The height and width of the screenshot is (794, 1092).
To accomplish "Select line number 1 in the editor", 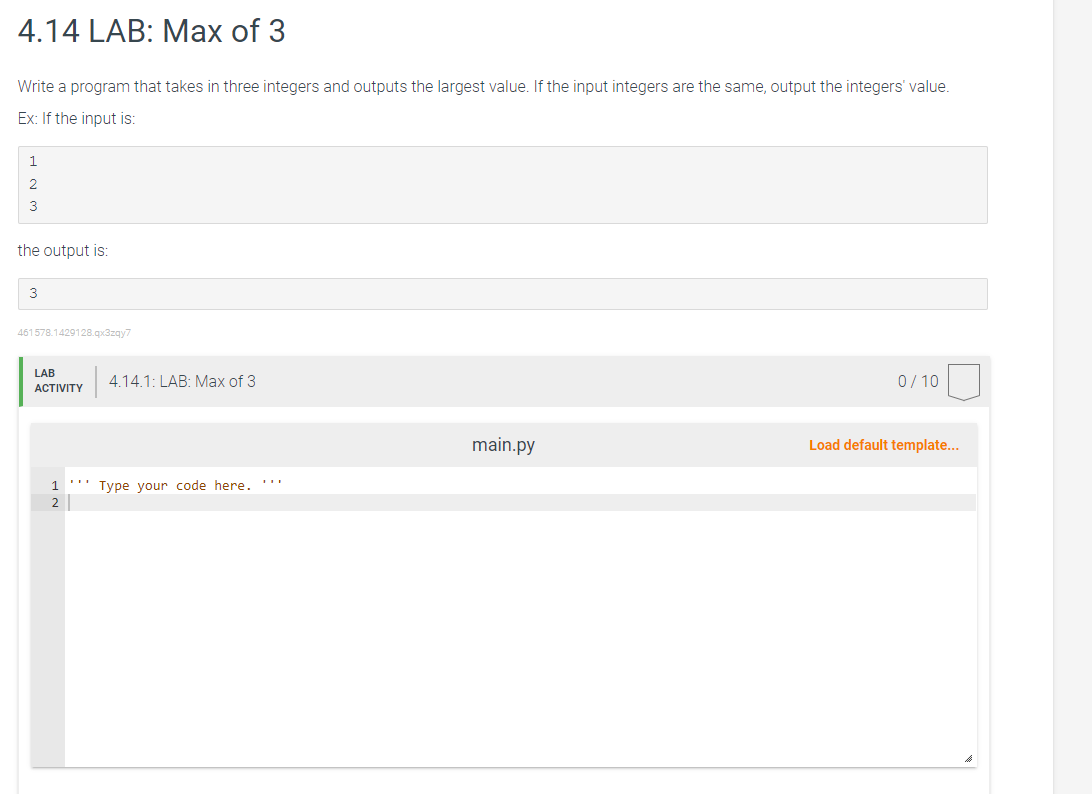I will coord(54,485).
